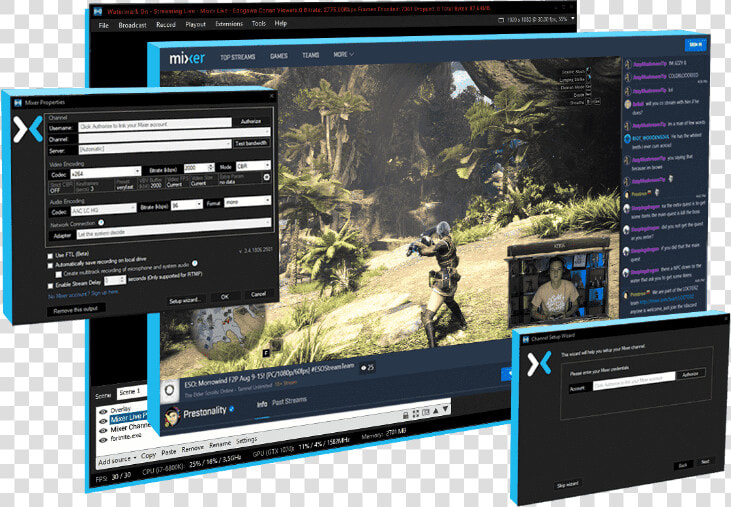Open video encoding settings gear icon
This screenshot has height=507, width=731.
pos(267,177)
